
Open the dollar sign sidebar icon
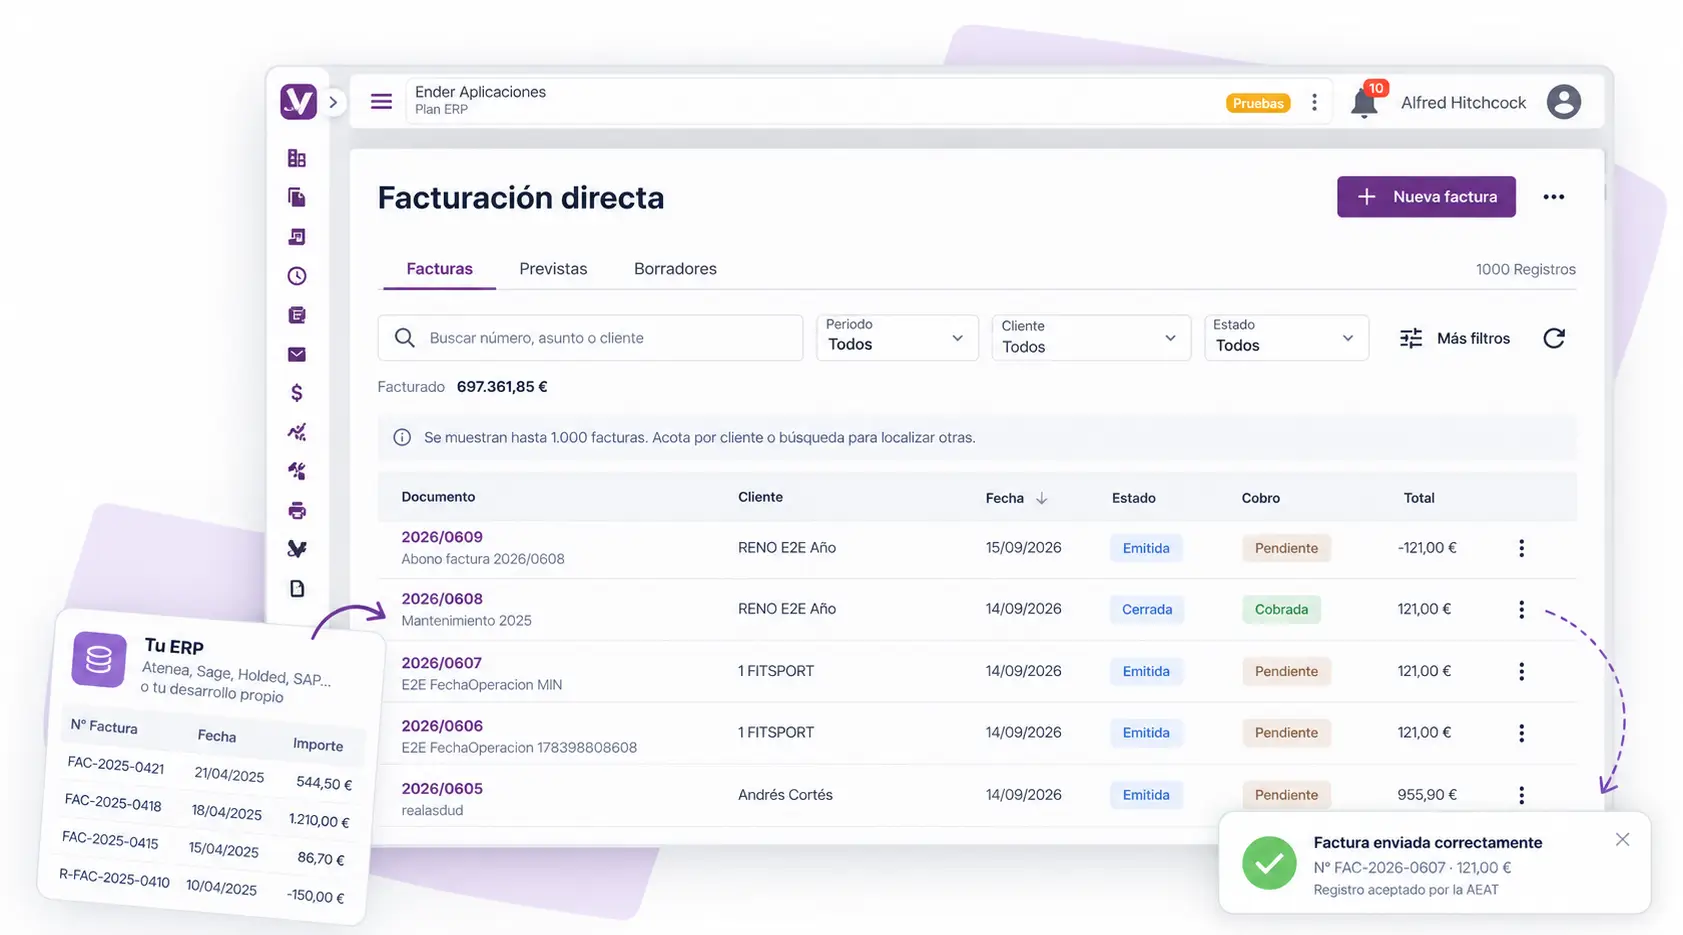[x=297, y=393]
